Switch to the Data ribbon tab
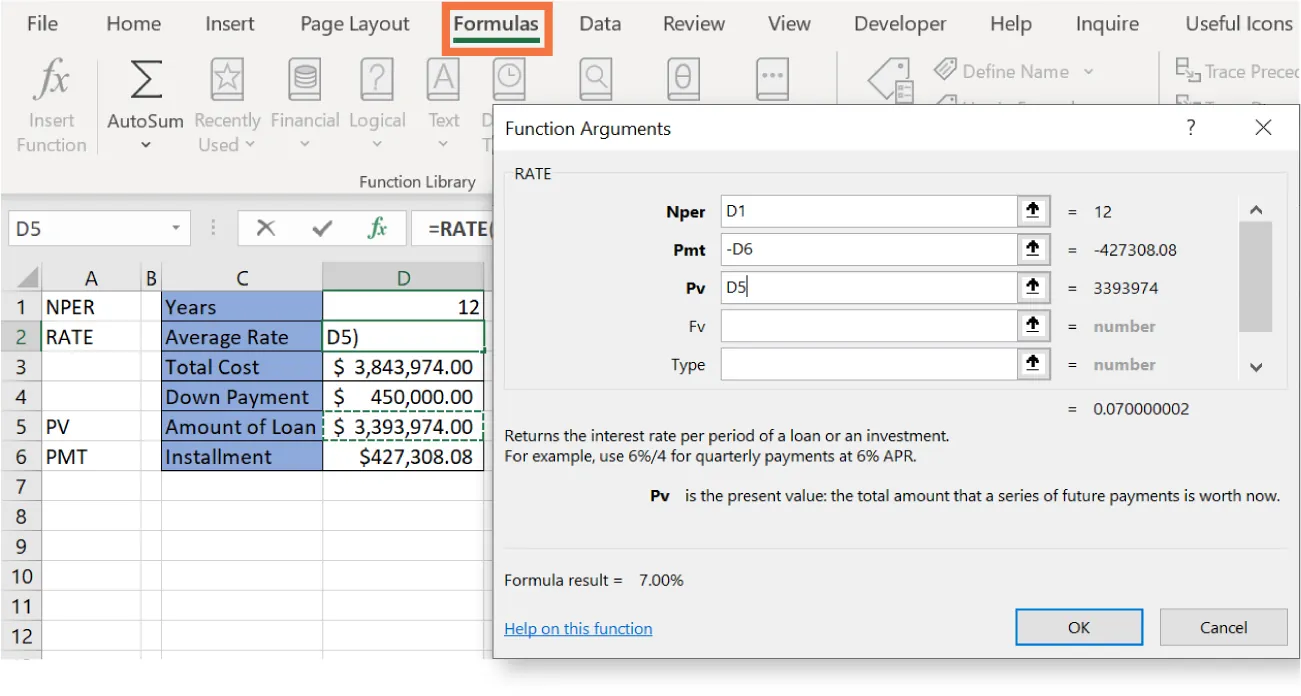This screenshot has width=1301, height=696. [x=600, y=23]
